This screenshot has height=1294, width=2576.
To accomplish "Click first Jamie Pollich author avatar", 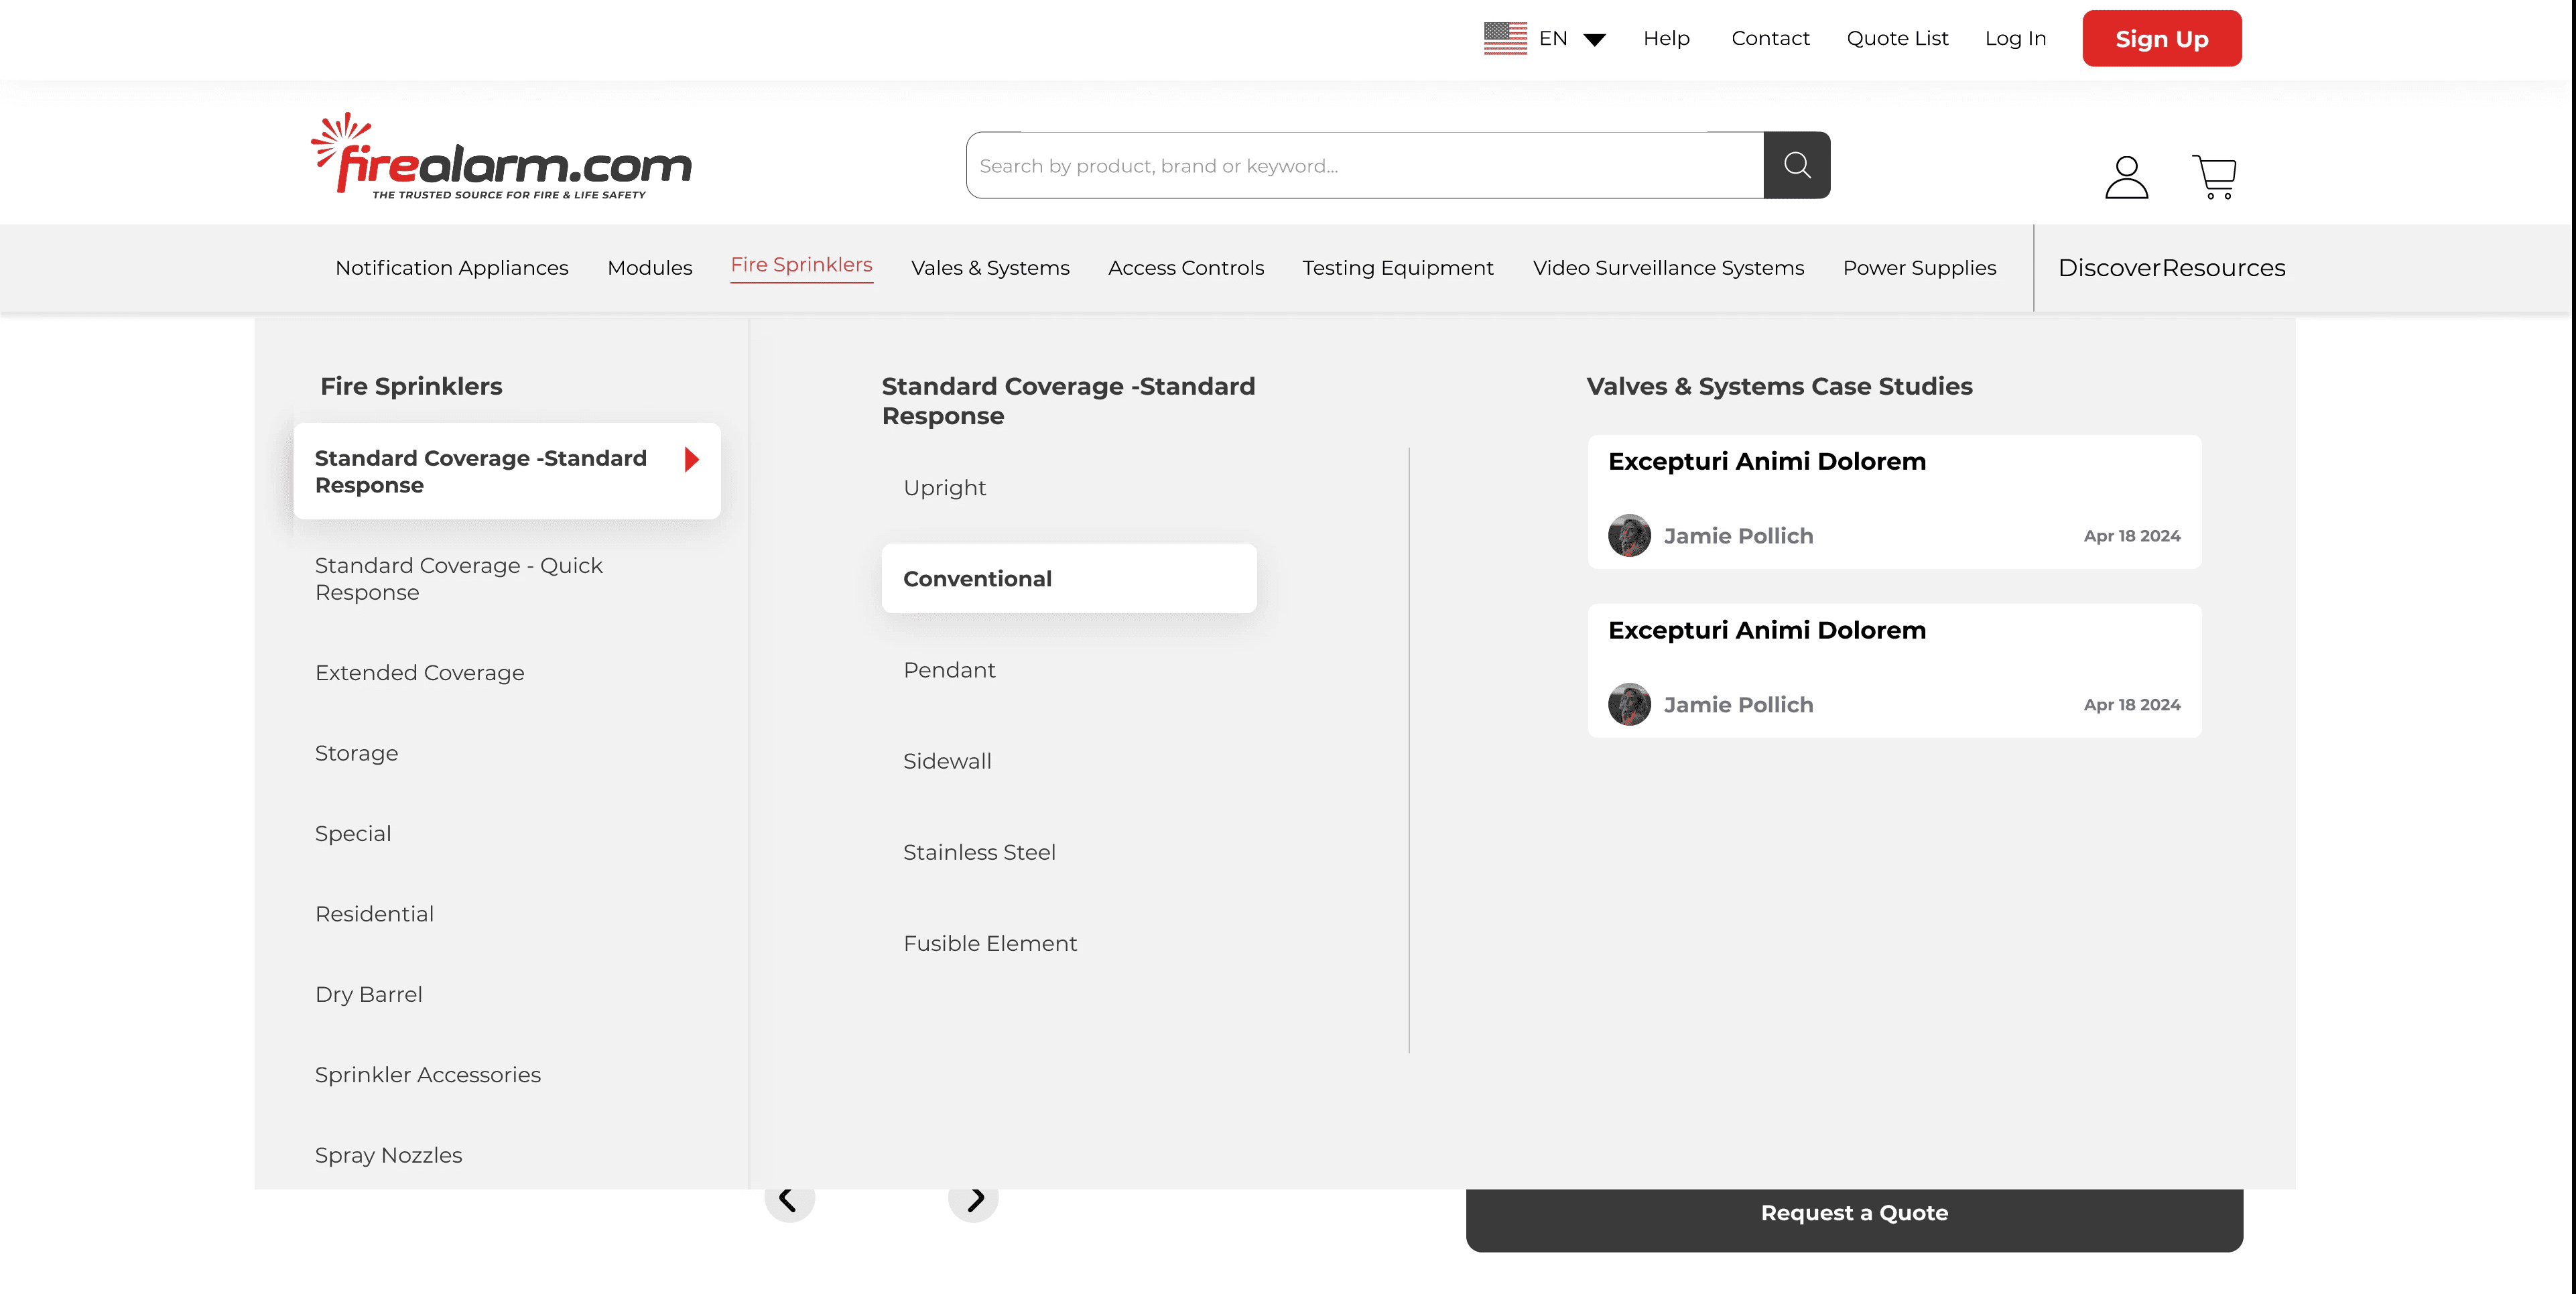I will click(x=1629, y=536).
